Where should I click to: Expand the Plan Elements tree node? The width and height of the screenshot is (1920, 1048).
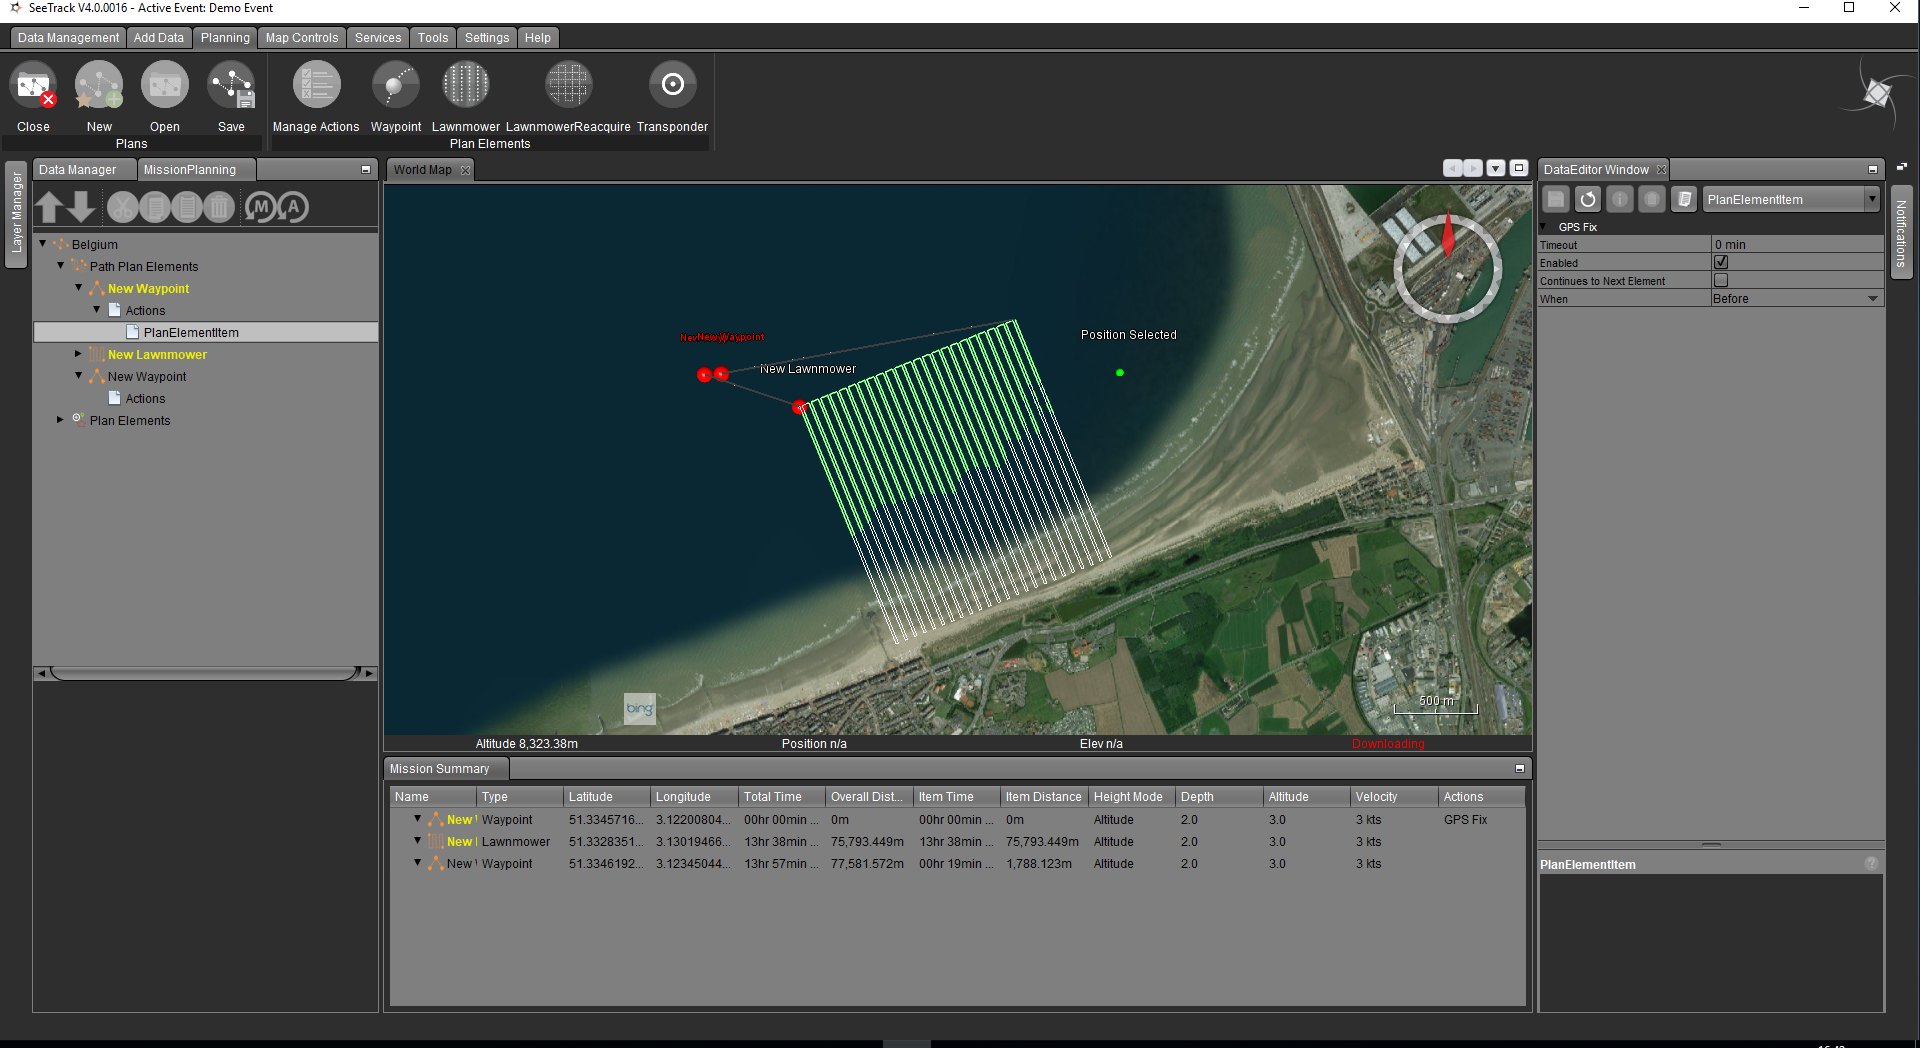coord(61,420)
